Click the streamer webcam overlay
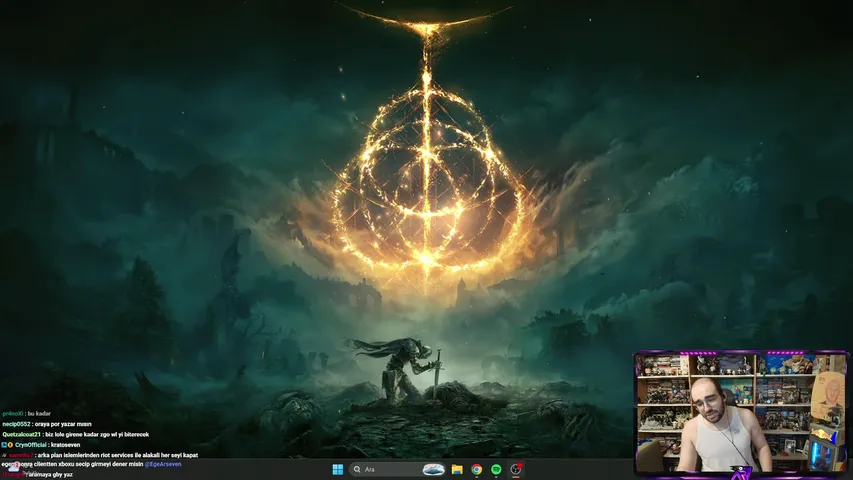 [x=740, y=412]
